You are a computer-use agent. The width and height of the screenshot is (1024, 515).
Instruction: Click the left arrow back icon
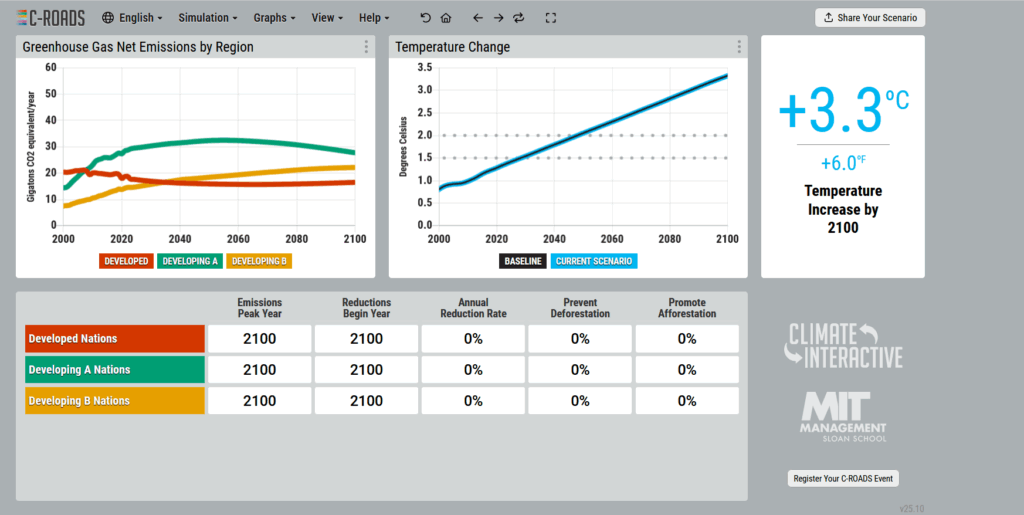pos(477,18)
